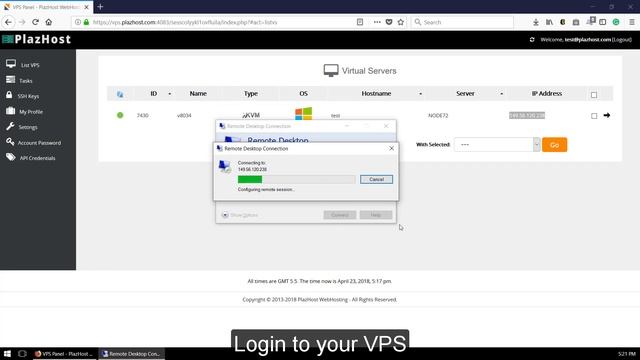Cancel the Remote Desktop connection
The width and height of the screenshot is (640, 360).
click(x=376, y=179)
